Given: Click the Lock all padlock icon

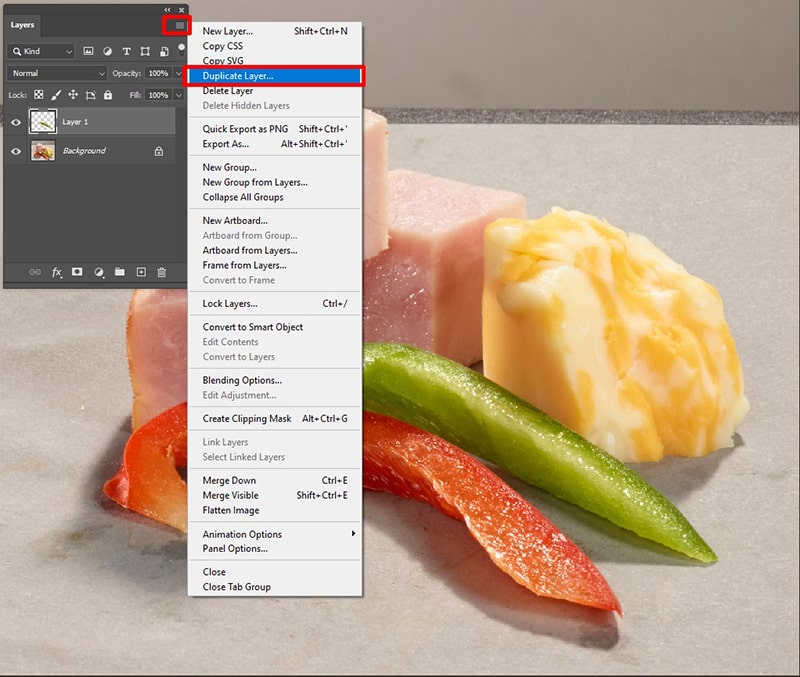Looking at the screenshot, I should (108, 95).
